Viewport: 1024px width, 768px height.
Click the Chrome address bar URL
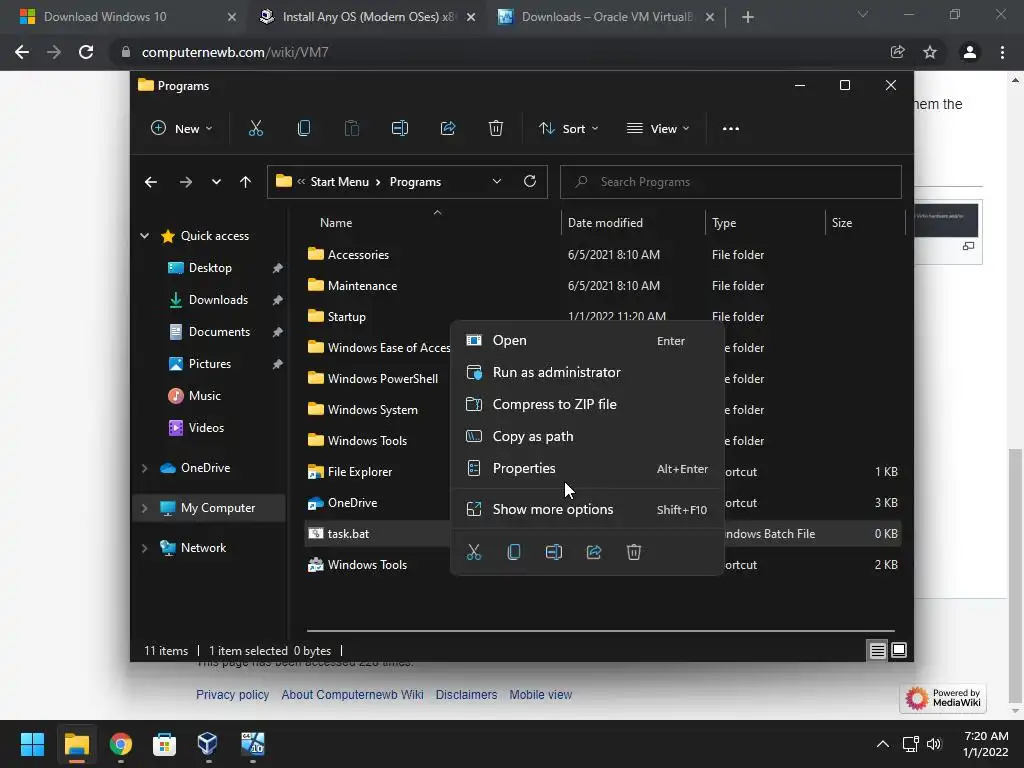(x=234, y=52)
